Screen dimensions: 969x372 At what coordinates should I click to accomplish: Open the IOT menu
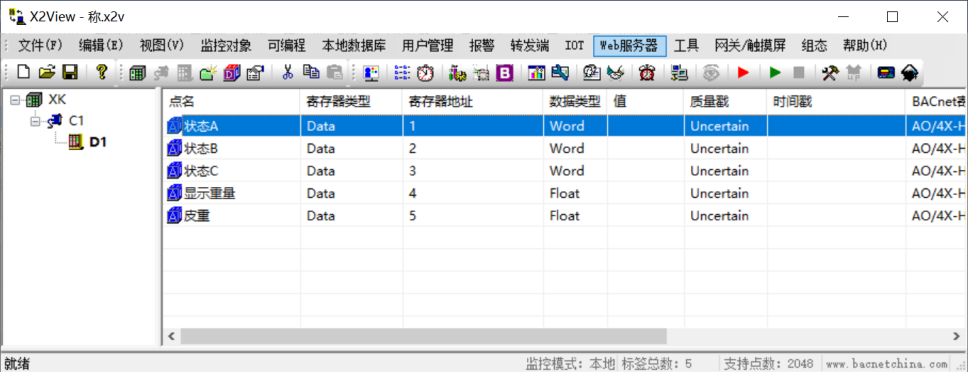point(575,45)
